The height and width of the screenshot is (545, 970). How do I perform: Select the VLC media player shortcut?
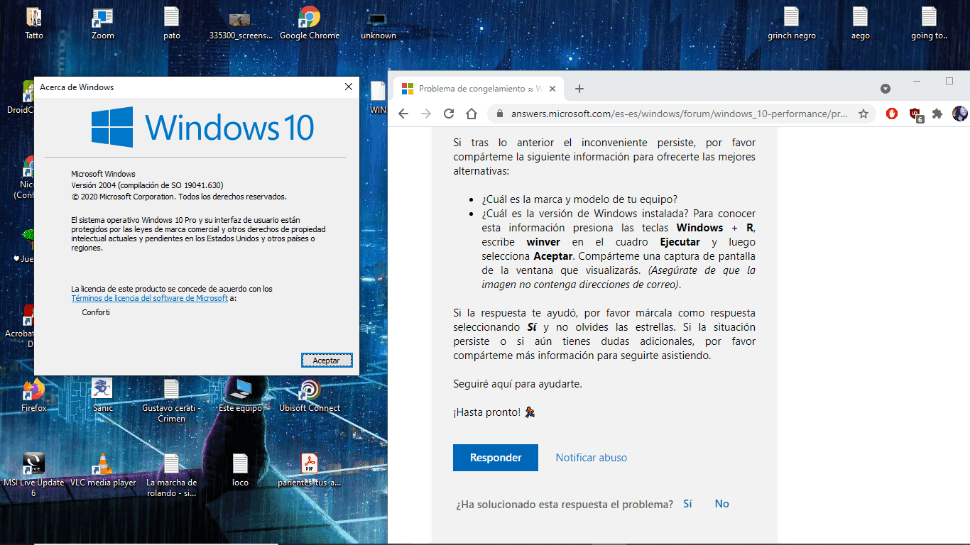point(103,470)
